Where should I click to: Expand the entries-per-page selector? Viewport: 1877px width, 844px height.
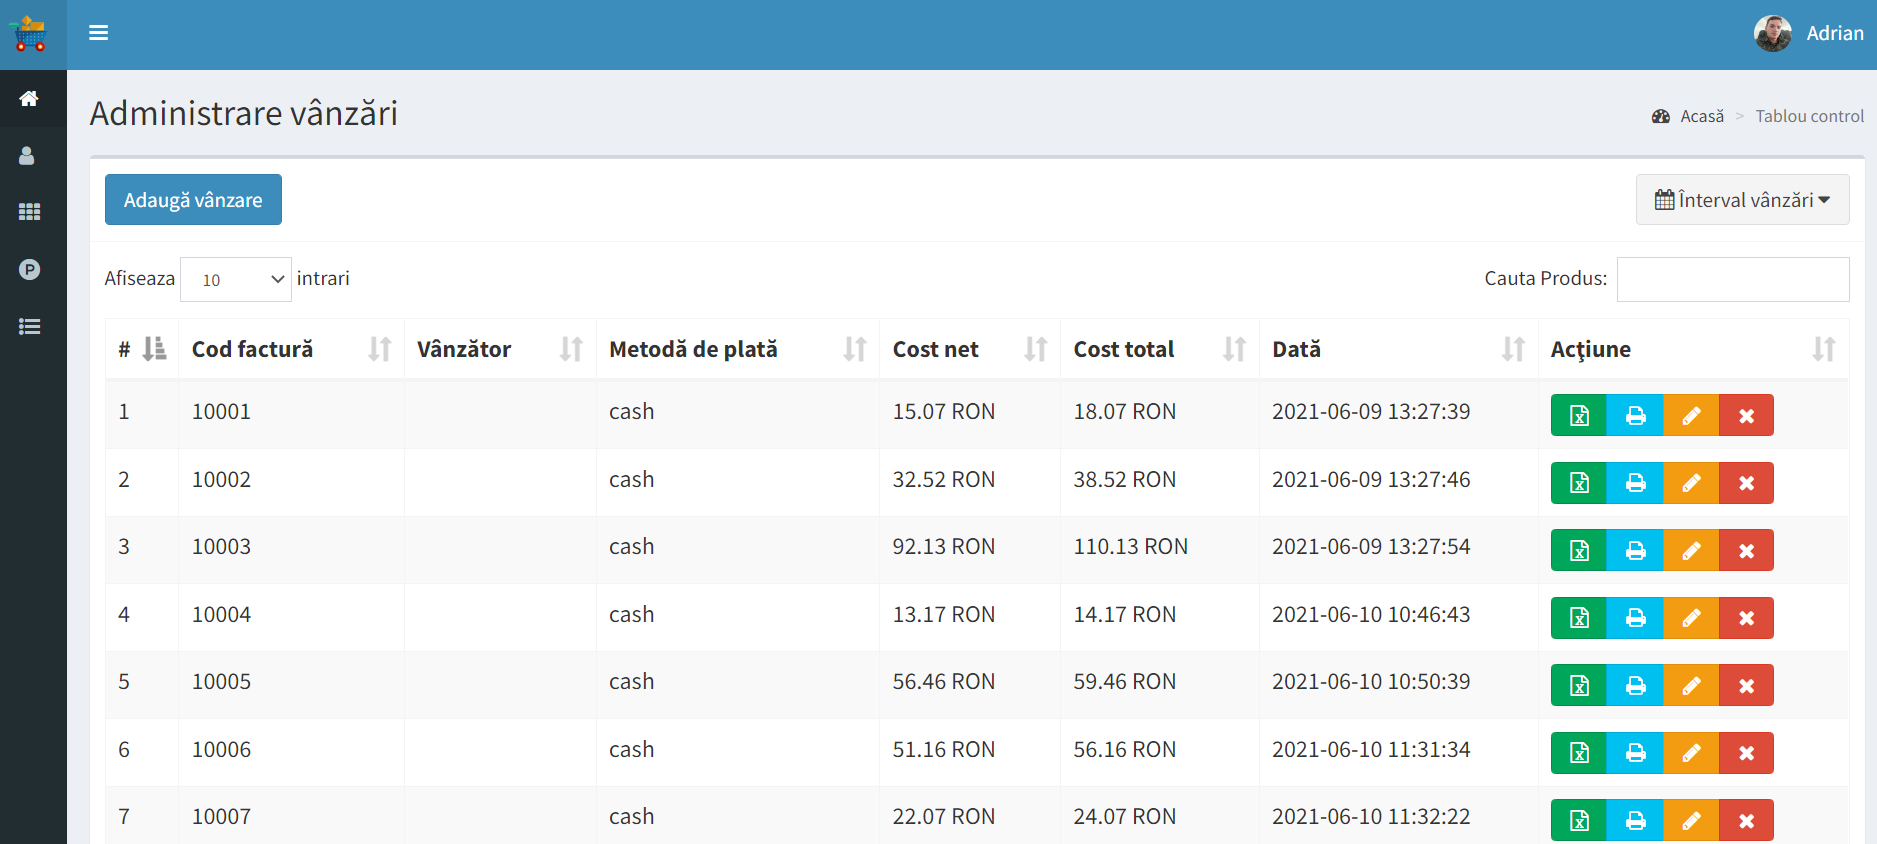[236, 280]
